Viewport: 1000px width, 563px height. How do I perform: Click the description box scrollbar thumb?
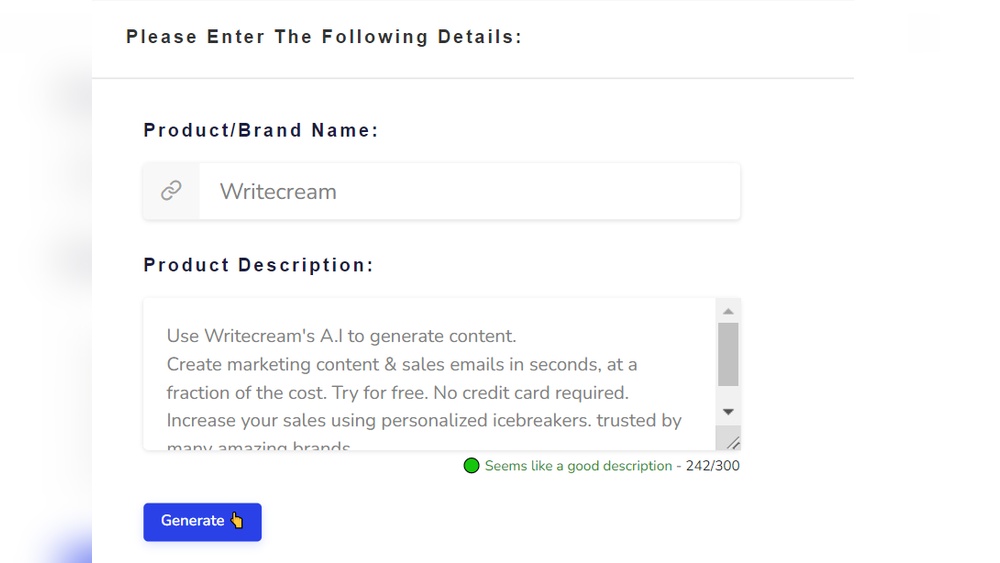(x=728, y=354)
